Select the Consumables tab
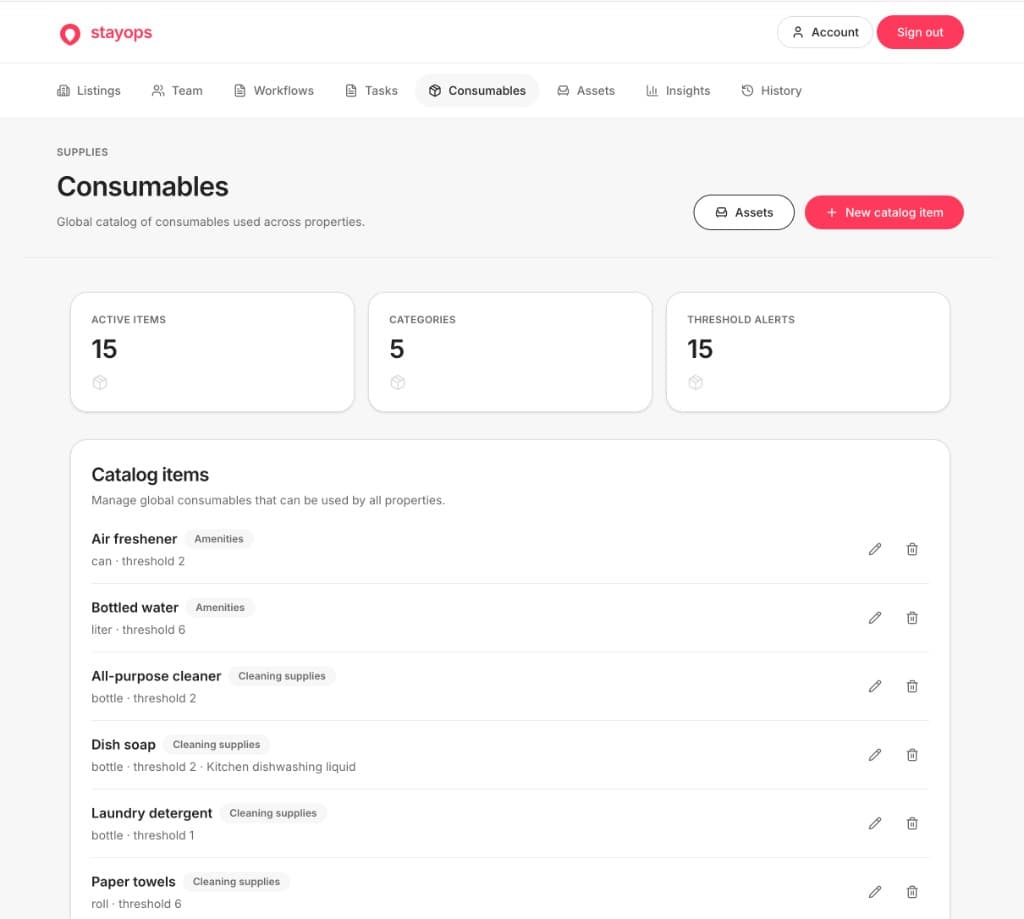The width and height of the screenshot is (1024, 919). point(477,91)
